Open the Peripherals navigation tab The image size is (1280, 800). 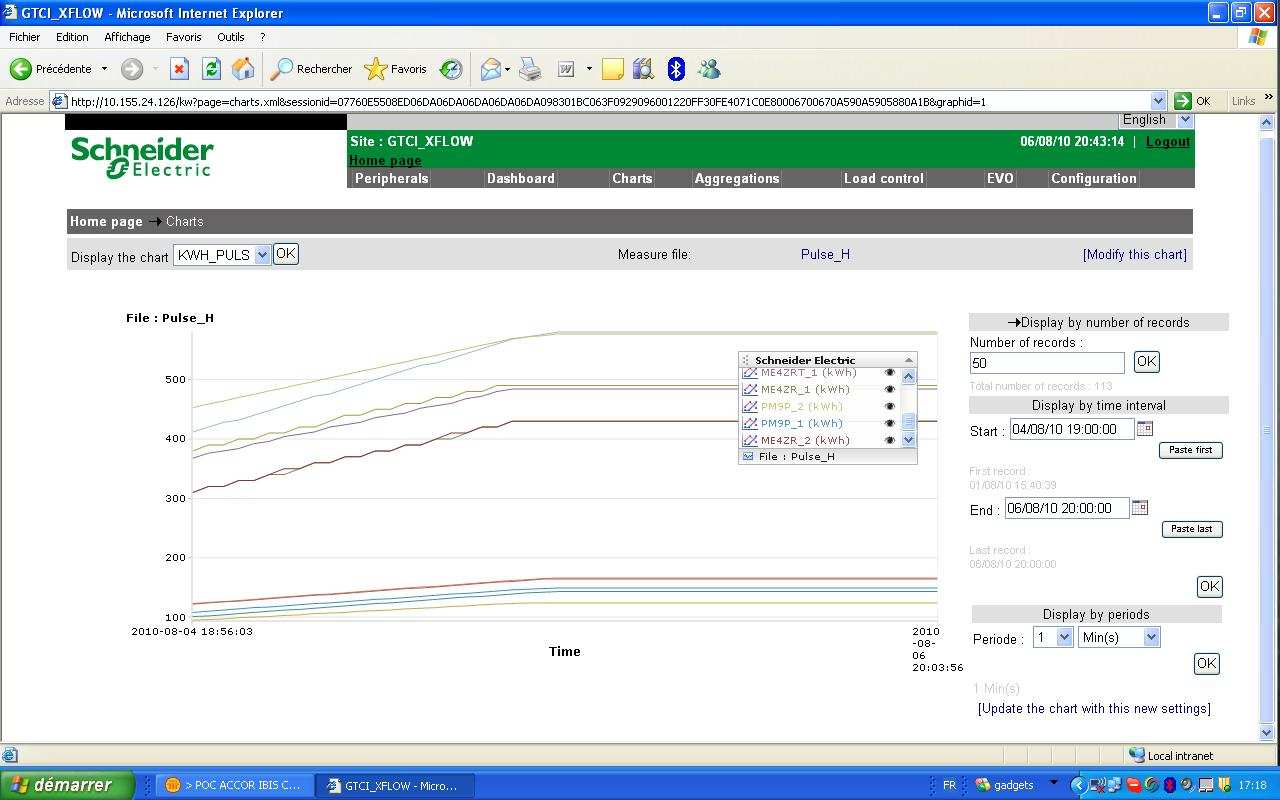[x=391, y=178]
